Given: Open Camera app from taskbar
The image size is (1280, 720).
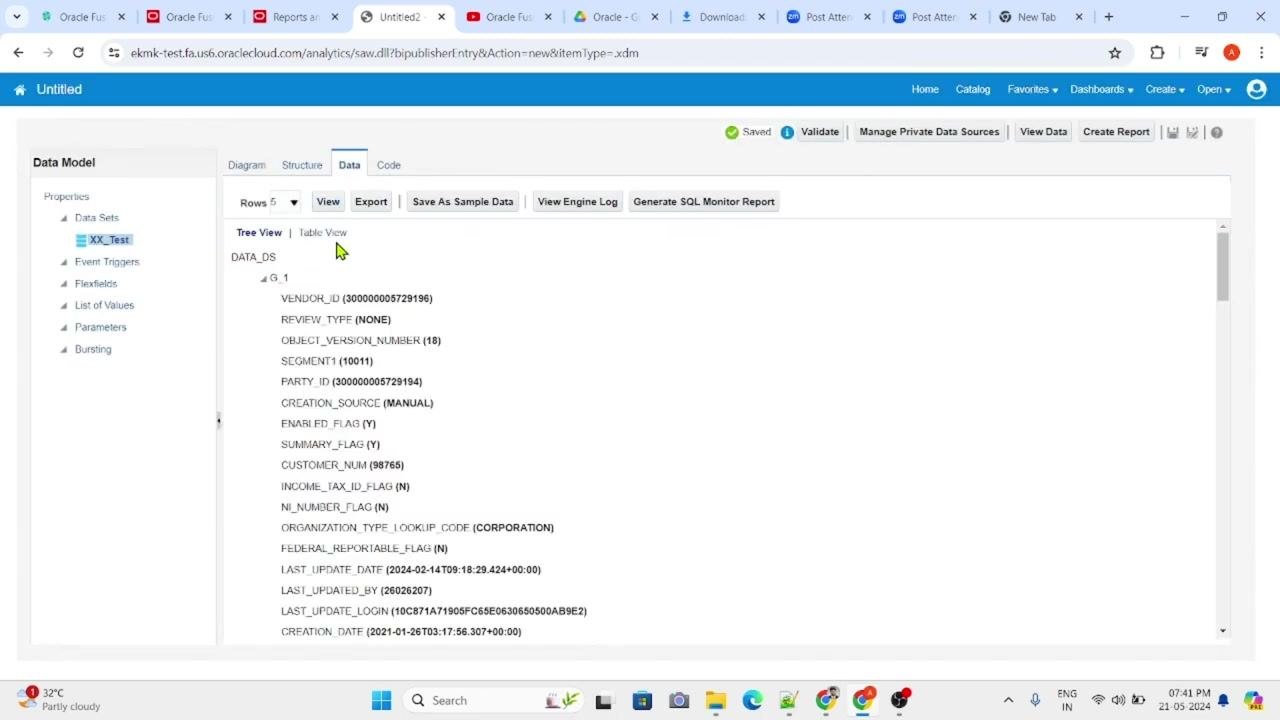Looking at the screenshot, I should (x=678, y=700).
